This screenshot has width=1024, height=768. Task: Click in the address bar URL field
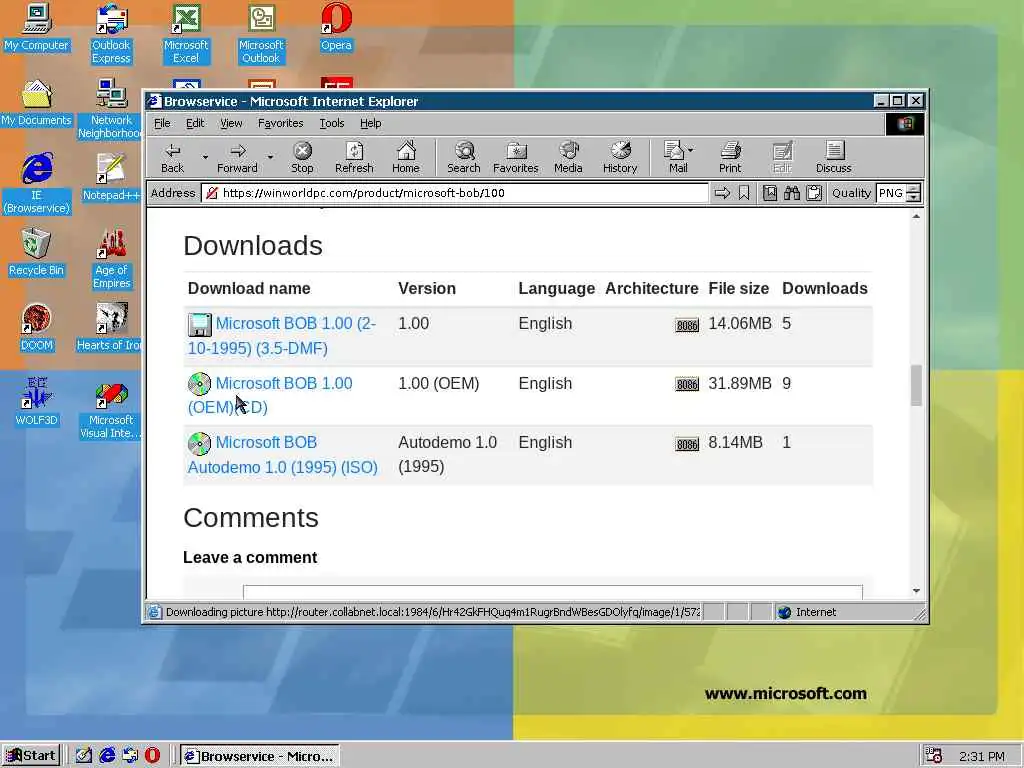coord(456,193)
